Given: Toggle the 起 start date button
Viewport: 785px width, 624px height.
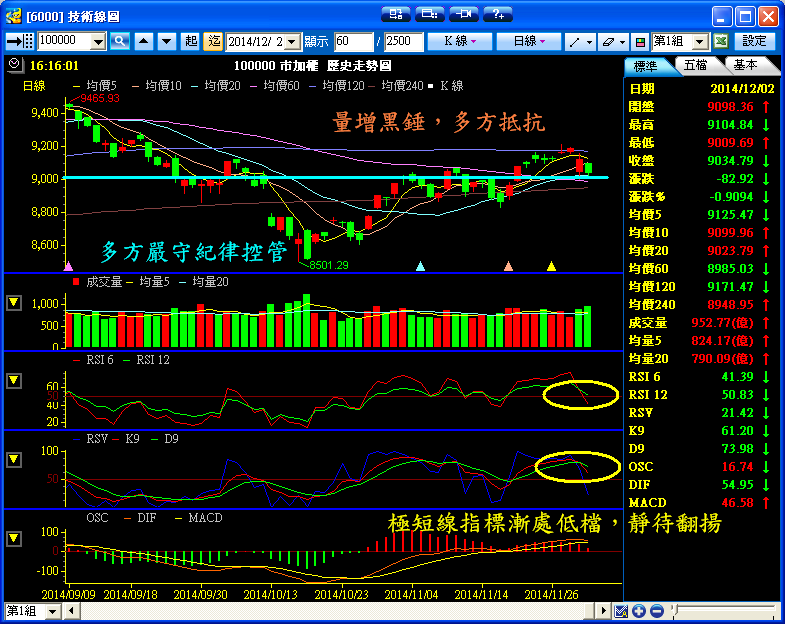Looking at the screenshot, I should (x=191, y=41).
